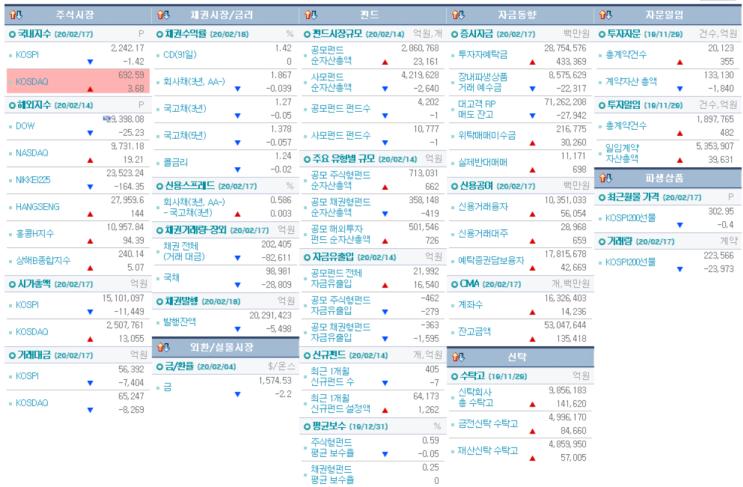Open the CD(91일) yield link
Image resolution: width=743 pixels, height=487 pixels.
click(180, 55)
